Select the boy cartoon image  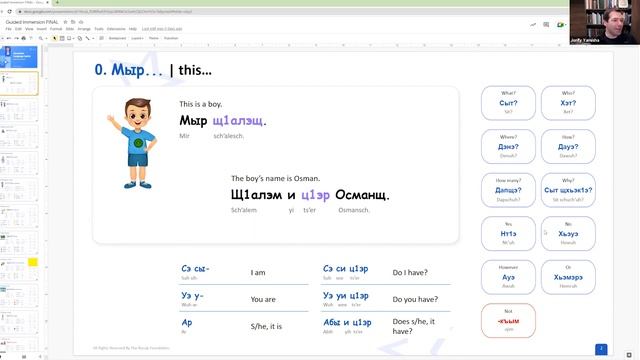[x=133, y=144]
